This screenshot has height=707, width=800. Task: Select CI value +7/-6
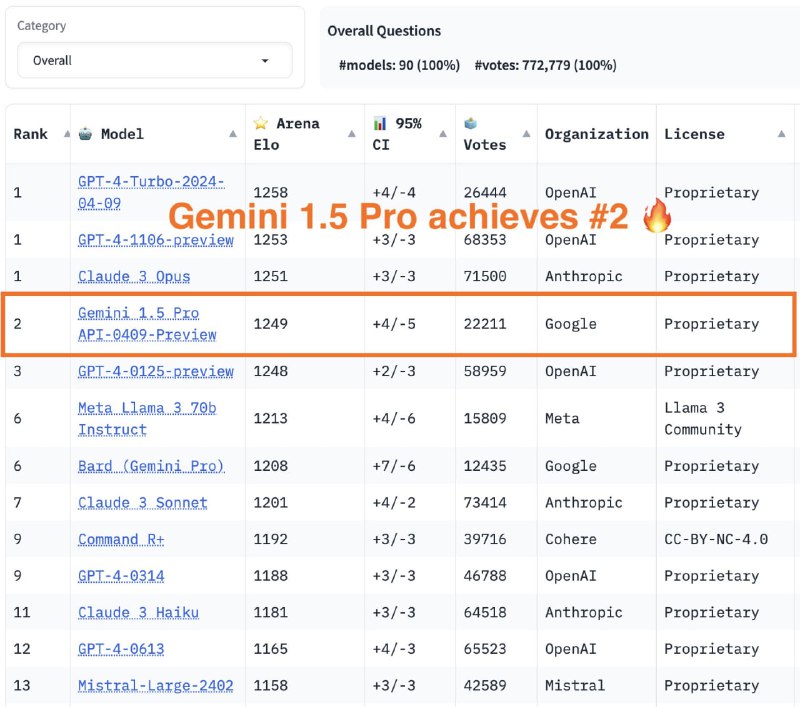(394, 466)
